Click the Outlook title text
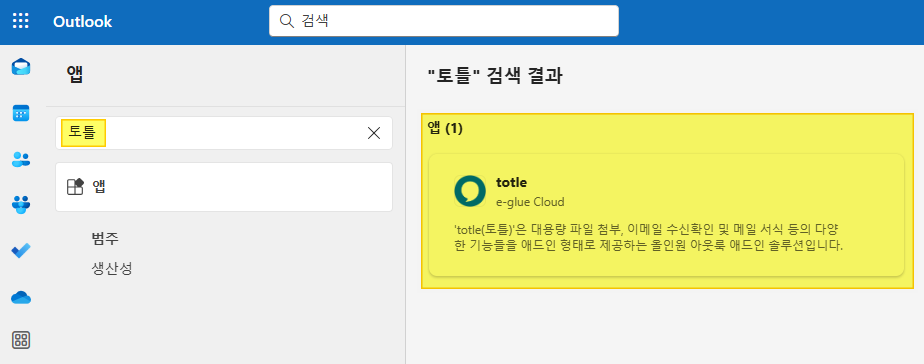Screen dimensions: 924x364 point(82,22)
